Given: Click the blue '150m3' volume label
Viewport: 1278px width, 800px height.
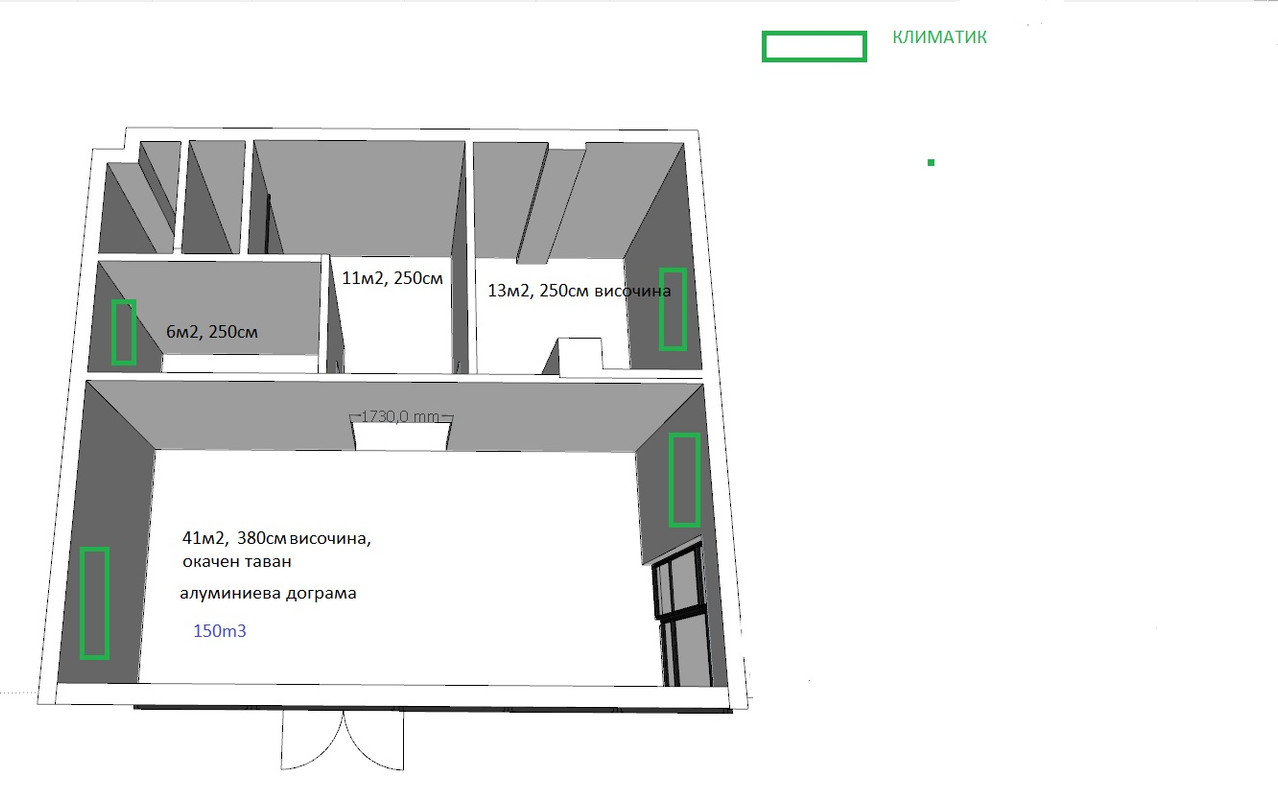Looking at the screenshot, I should [x=218, y=632].
